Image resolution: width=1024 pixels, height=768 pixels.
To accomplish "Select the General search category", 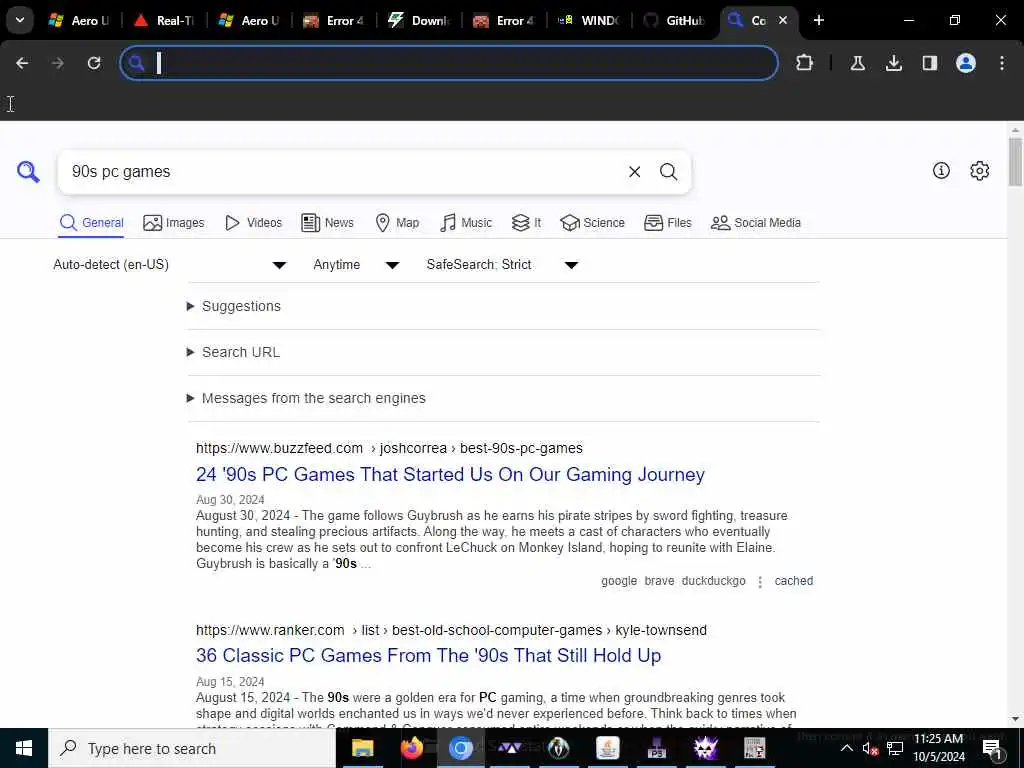I will click(91, 223).
